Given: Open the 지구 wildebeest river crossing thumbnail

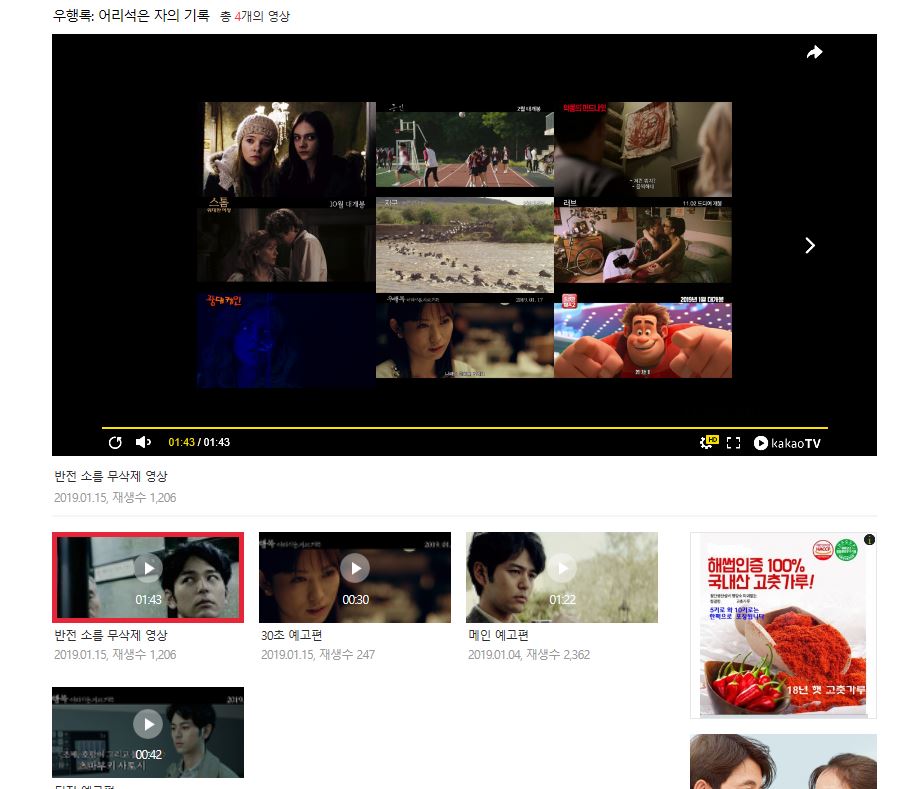Looking at the screenshot, I should coord(465,245).
